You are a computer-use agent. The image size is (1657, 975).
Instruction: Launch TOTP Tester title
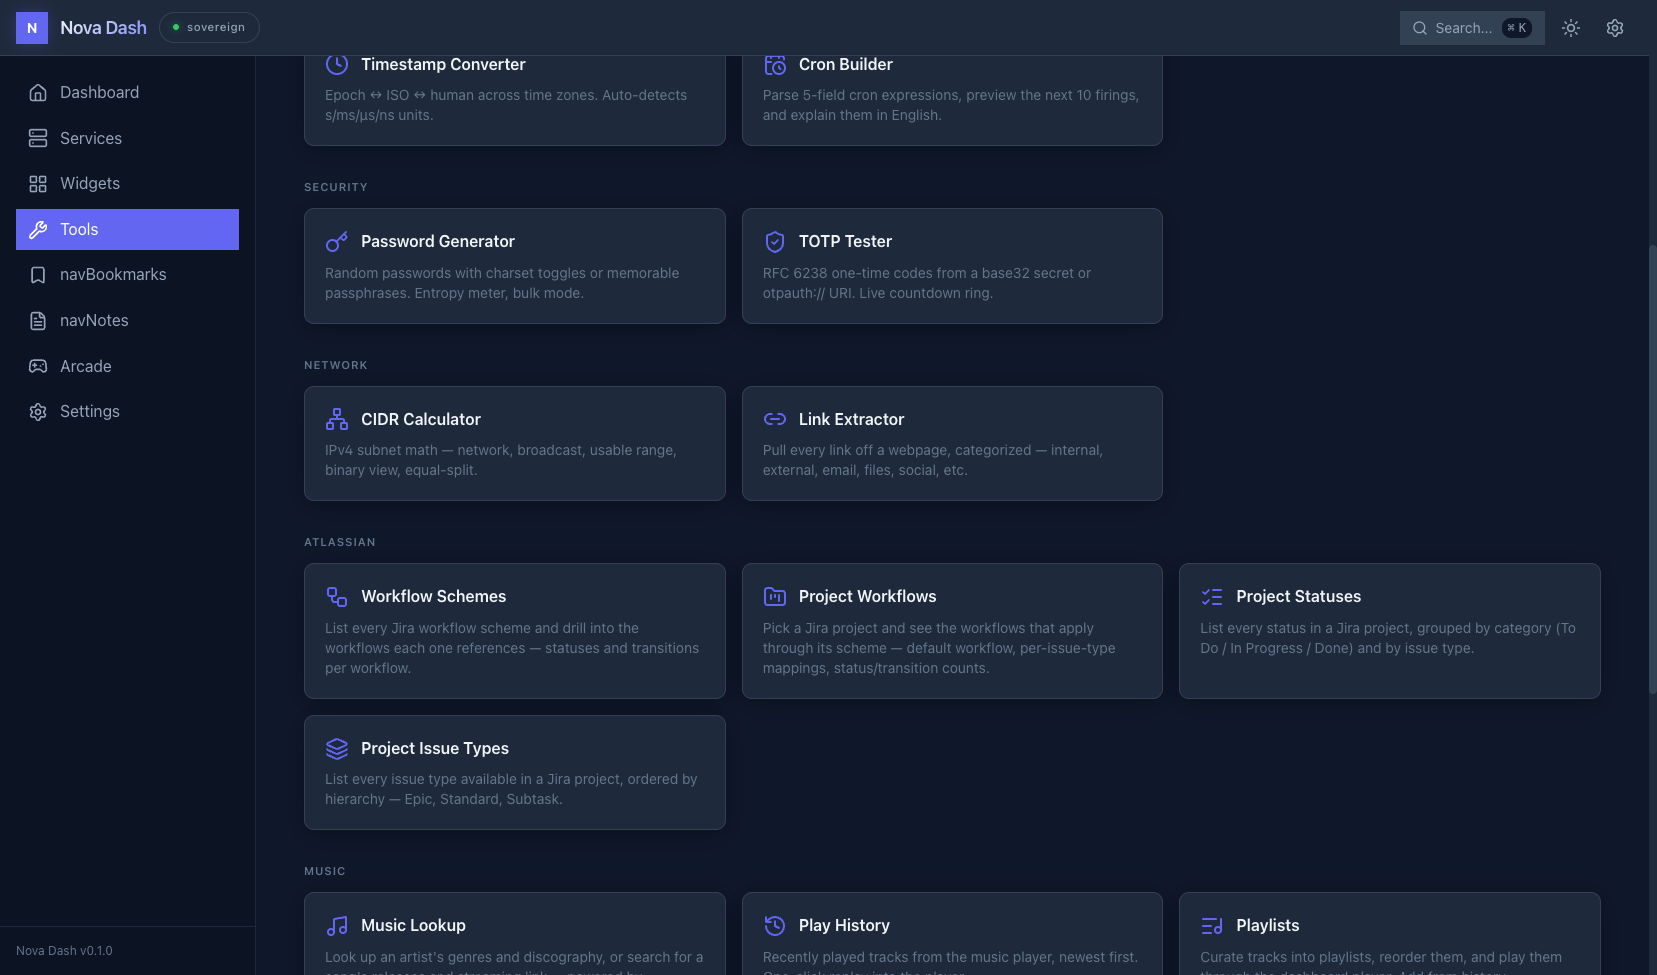click(845, 242)
